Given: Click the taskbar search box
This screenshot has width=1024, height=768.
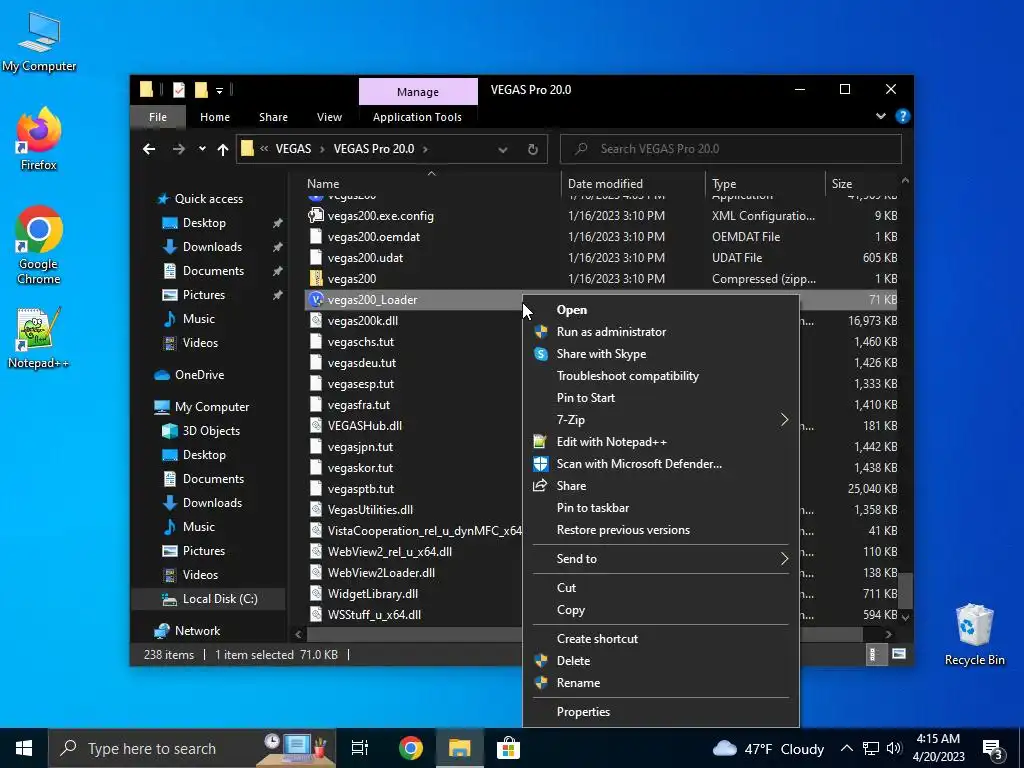Looking at the screenshot, I should coord(192,748).
